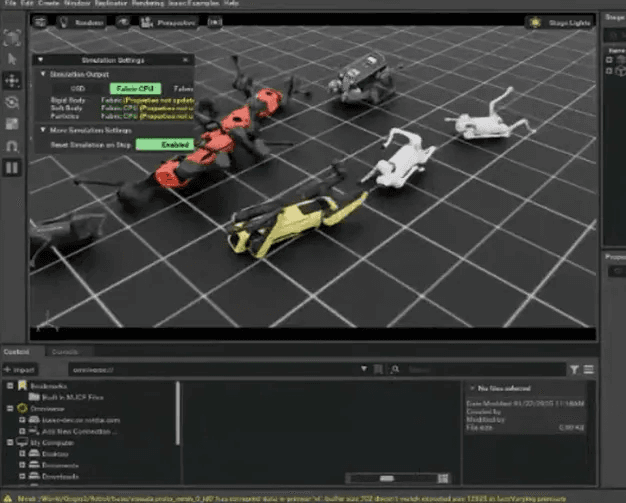Collapse the More Simulation Settings section
626x503 pixels.
(42, 131)
